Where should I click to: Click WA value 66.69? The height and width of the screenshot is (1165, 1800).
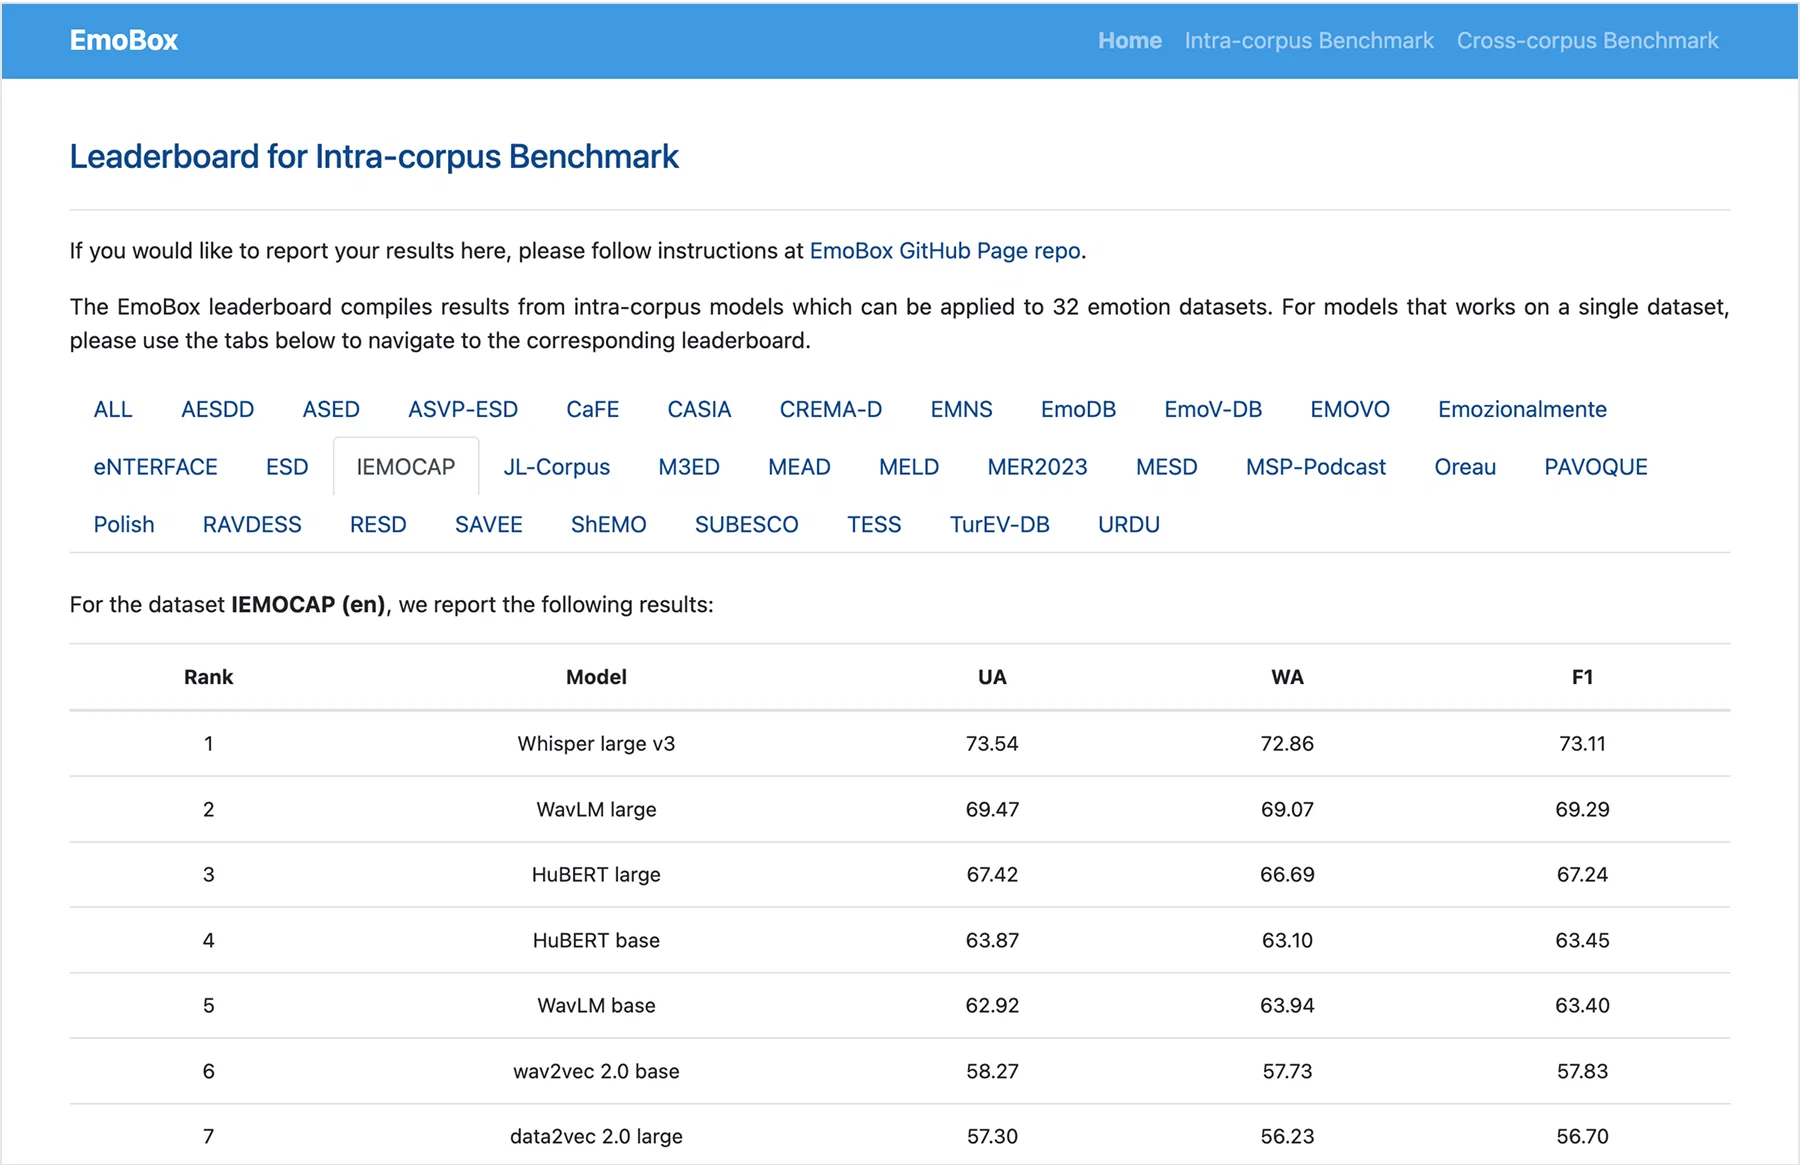[x=1287, y=875]
